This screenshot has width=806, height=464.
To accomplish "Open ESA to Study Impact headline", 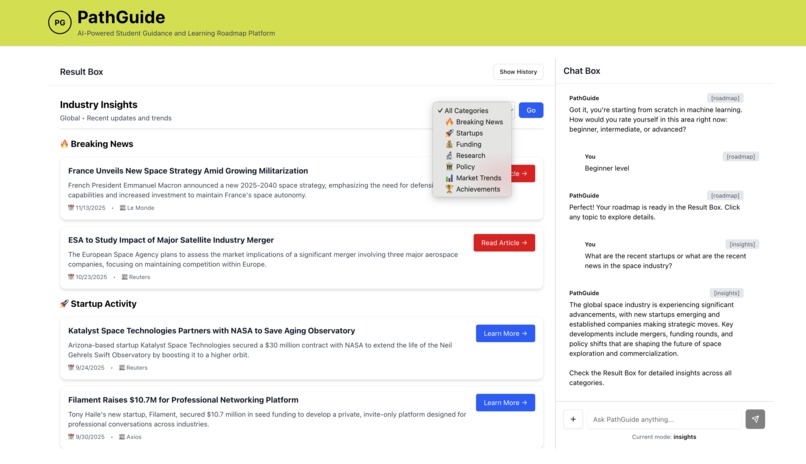I will (171, 240).
